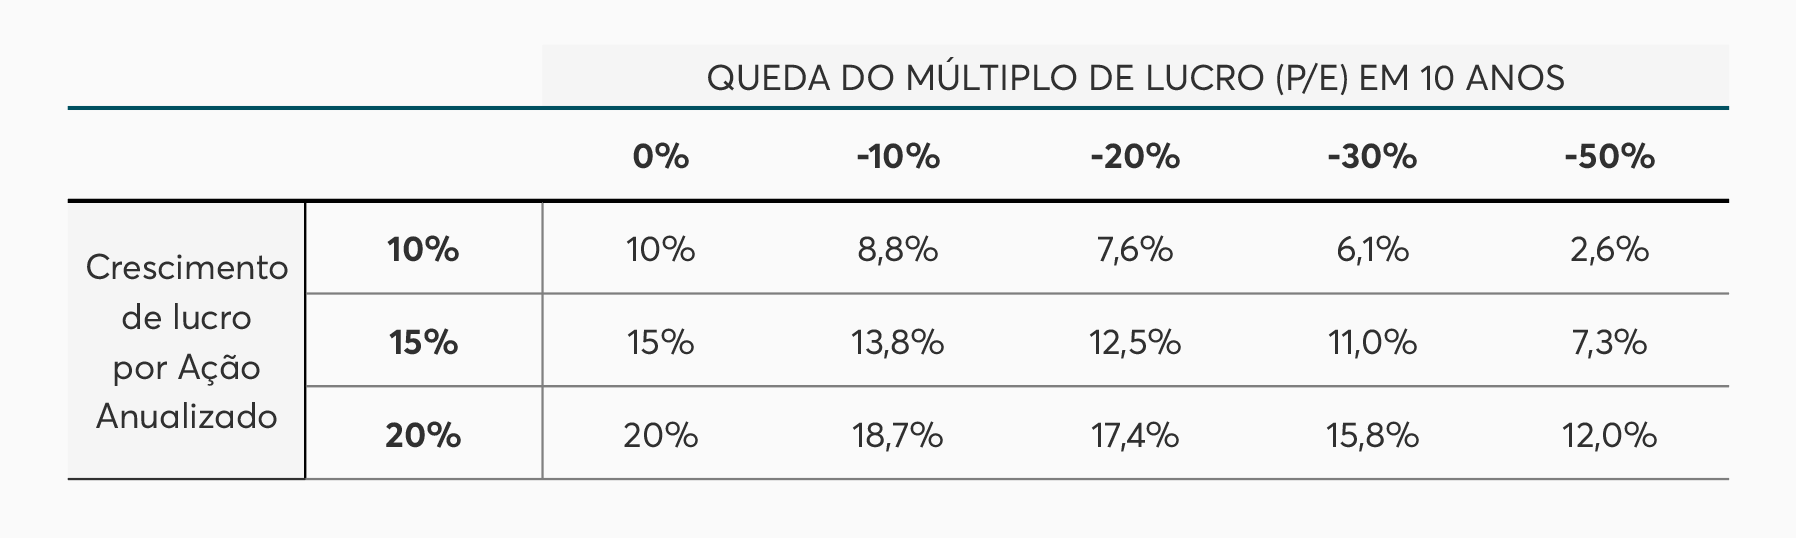Select the bold 10% row header
Viewport: 1796px width, 538px height.
point(424,249)
